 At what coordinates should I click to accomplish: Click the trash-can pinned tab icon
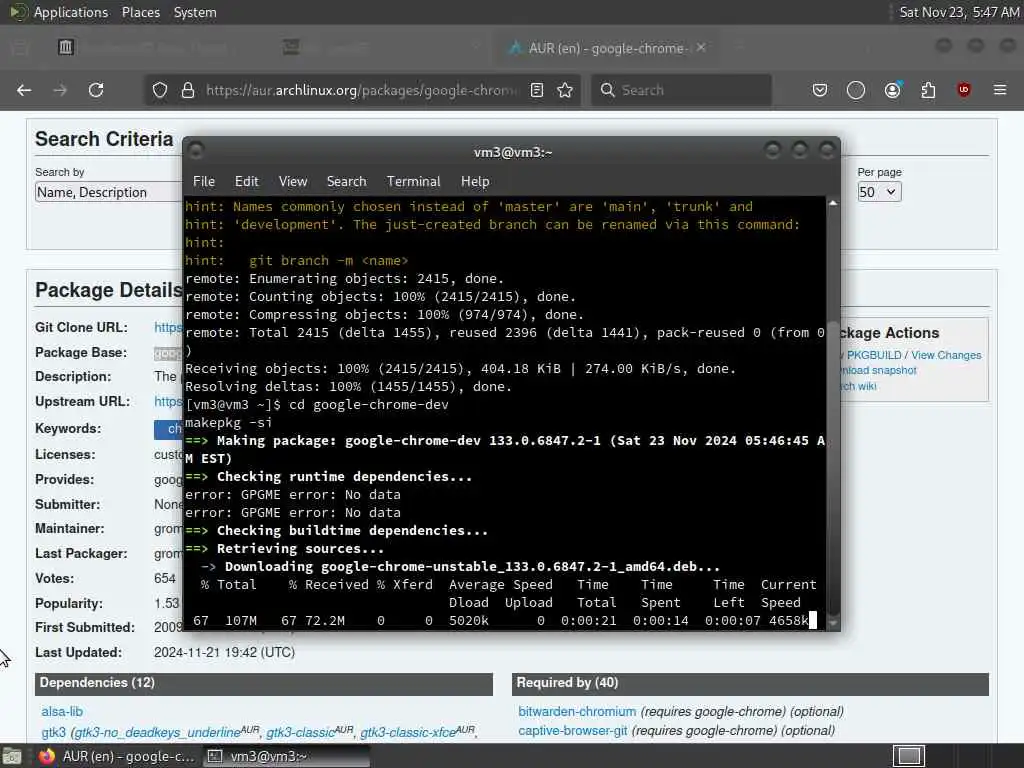[65, 47]
